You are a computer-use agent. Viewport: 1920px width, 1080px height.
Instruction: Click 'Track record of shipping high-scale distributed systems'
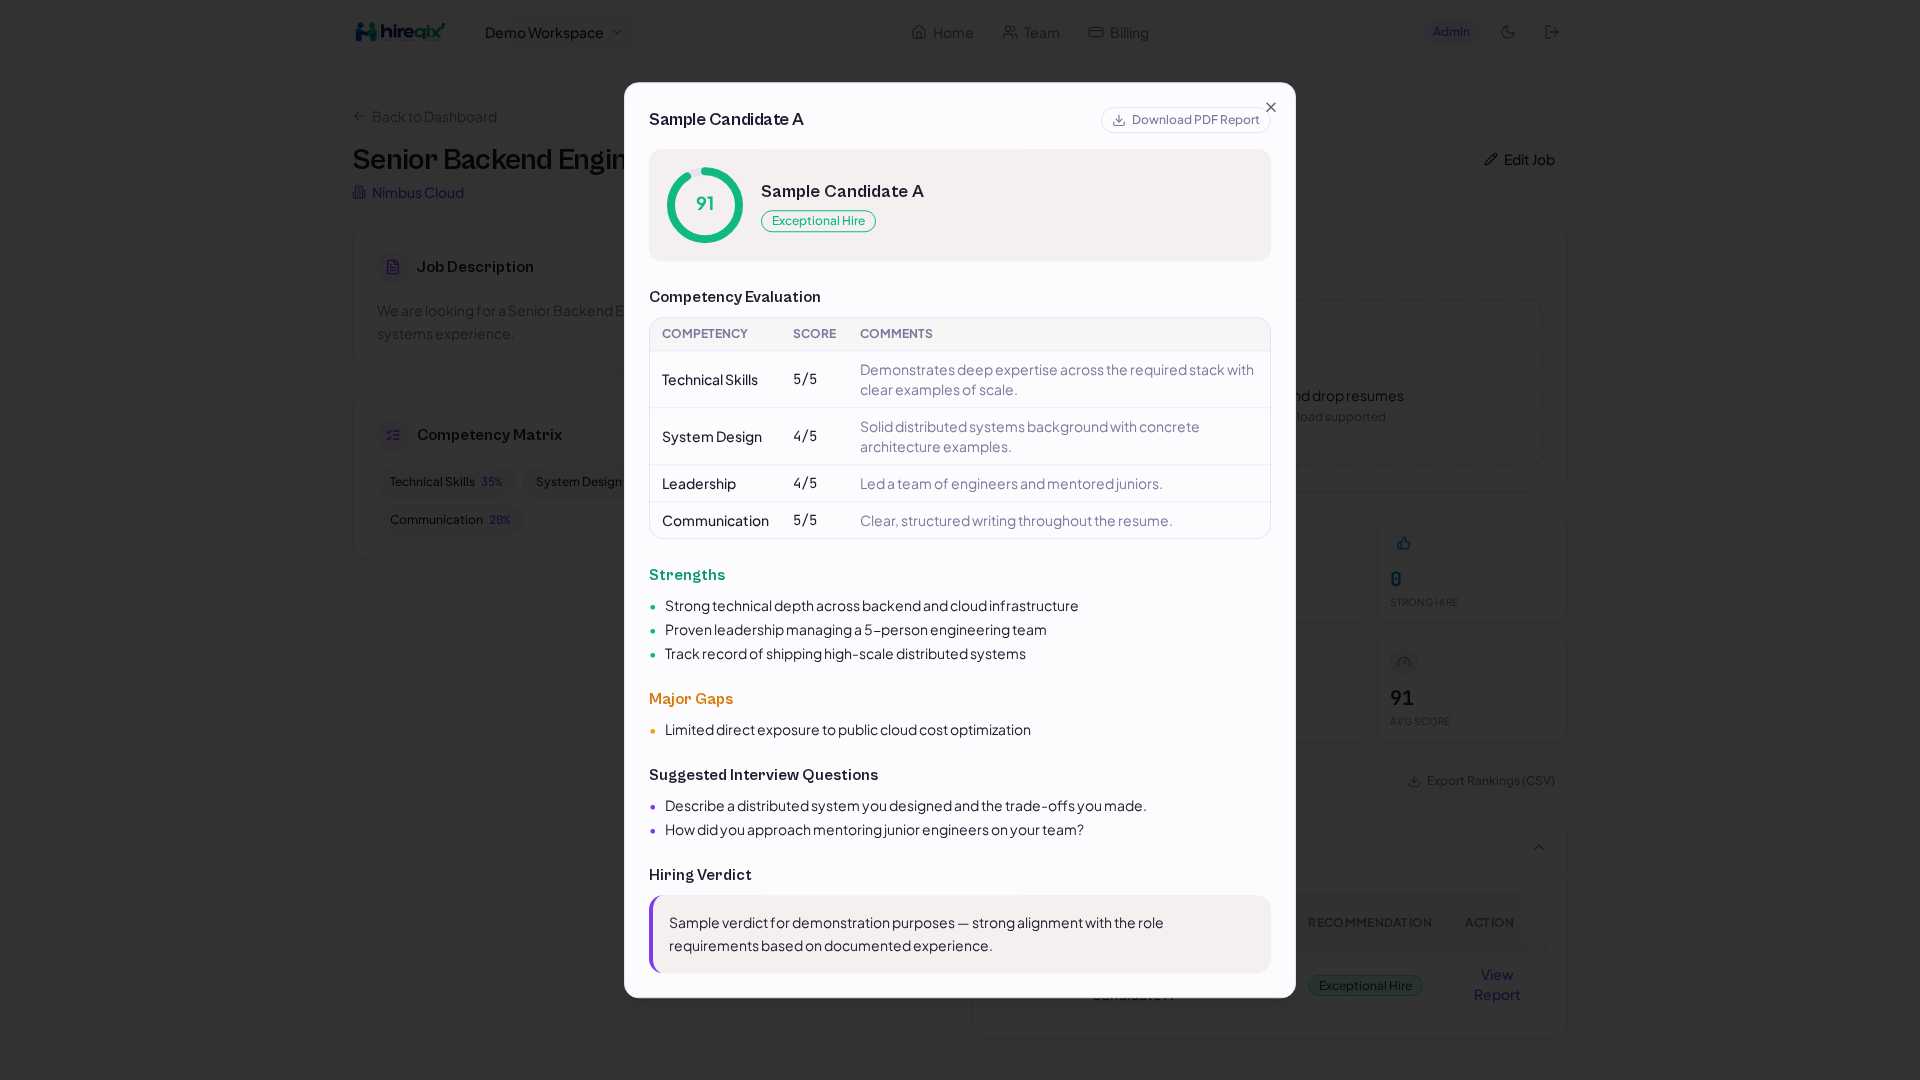tap(845, 654)
